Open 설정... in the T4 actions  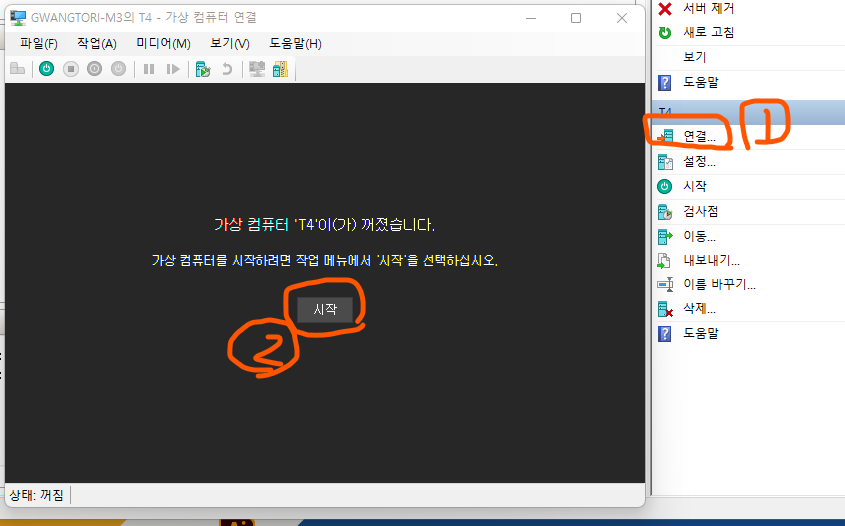(x=699, y=161)
